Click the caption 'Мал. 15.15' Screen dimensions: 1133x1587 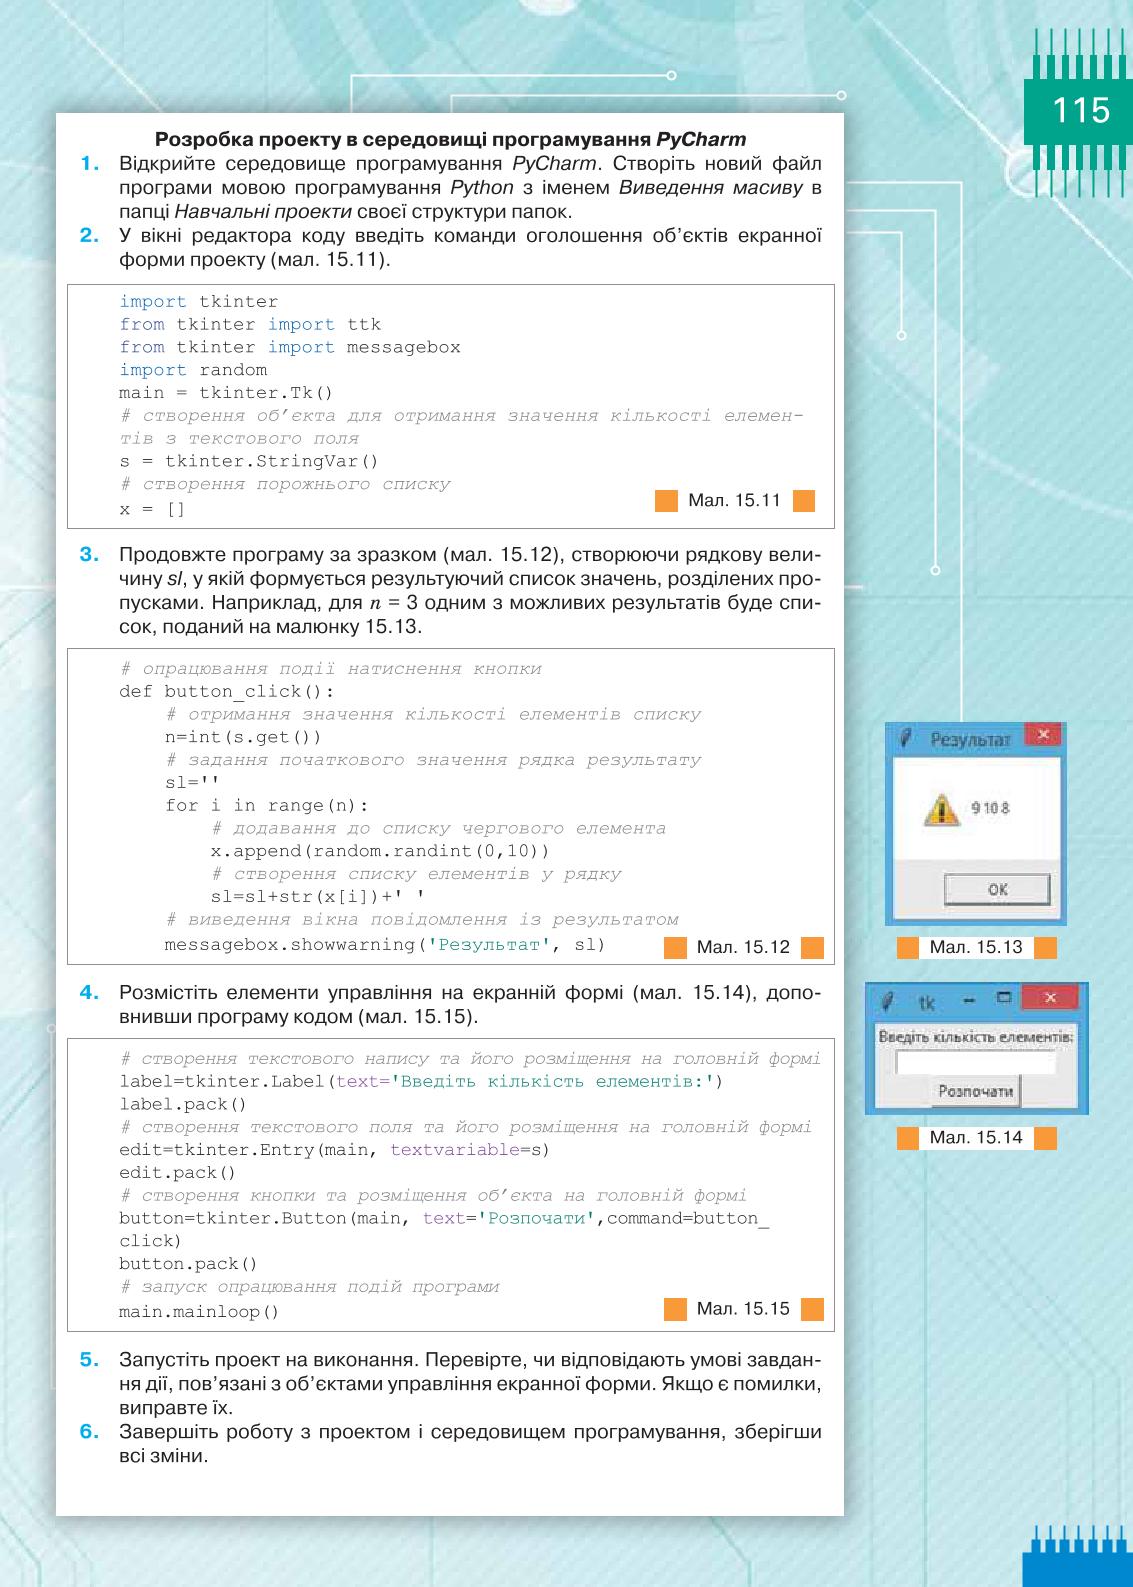tap(743, 1309)
